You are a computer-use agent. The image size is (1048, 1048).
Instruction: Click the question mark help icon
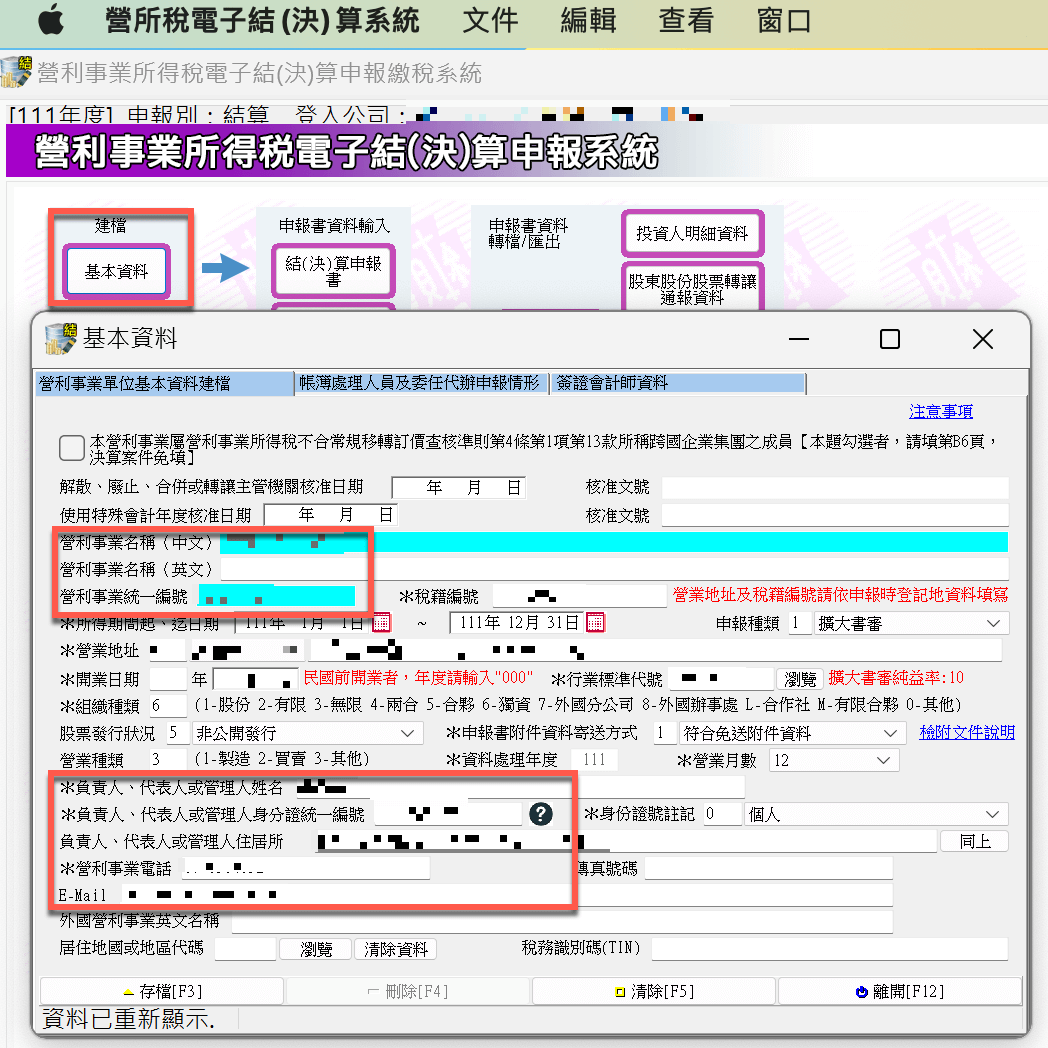coord(541,814)
